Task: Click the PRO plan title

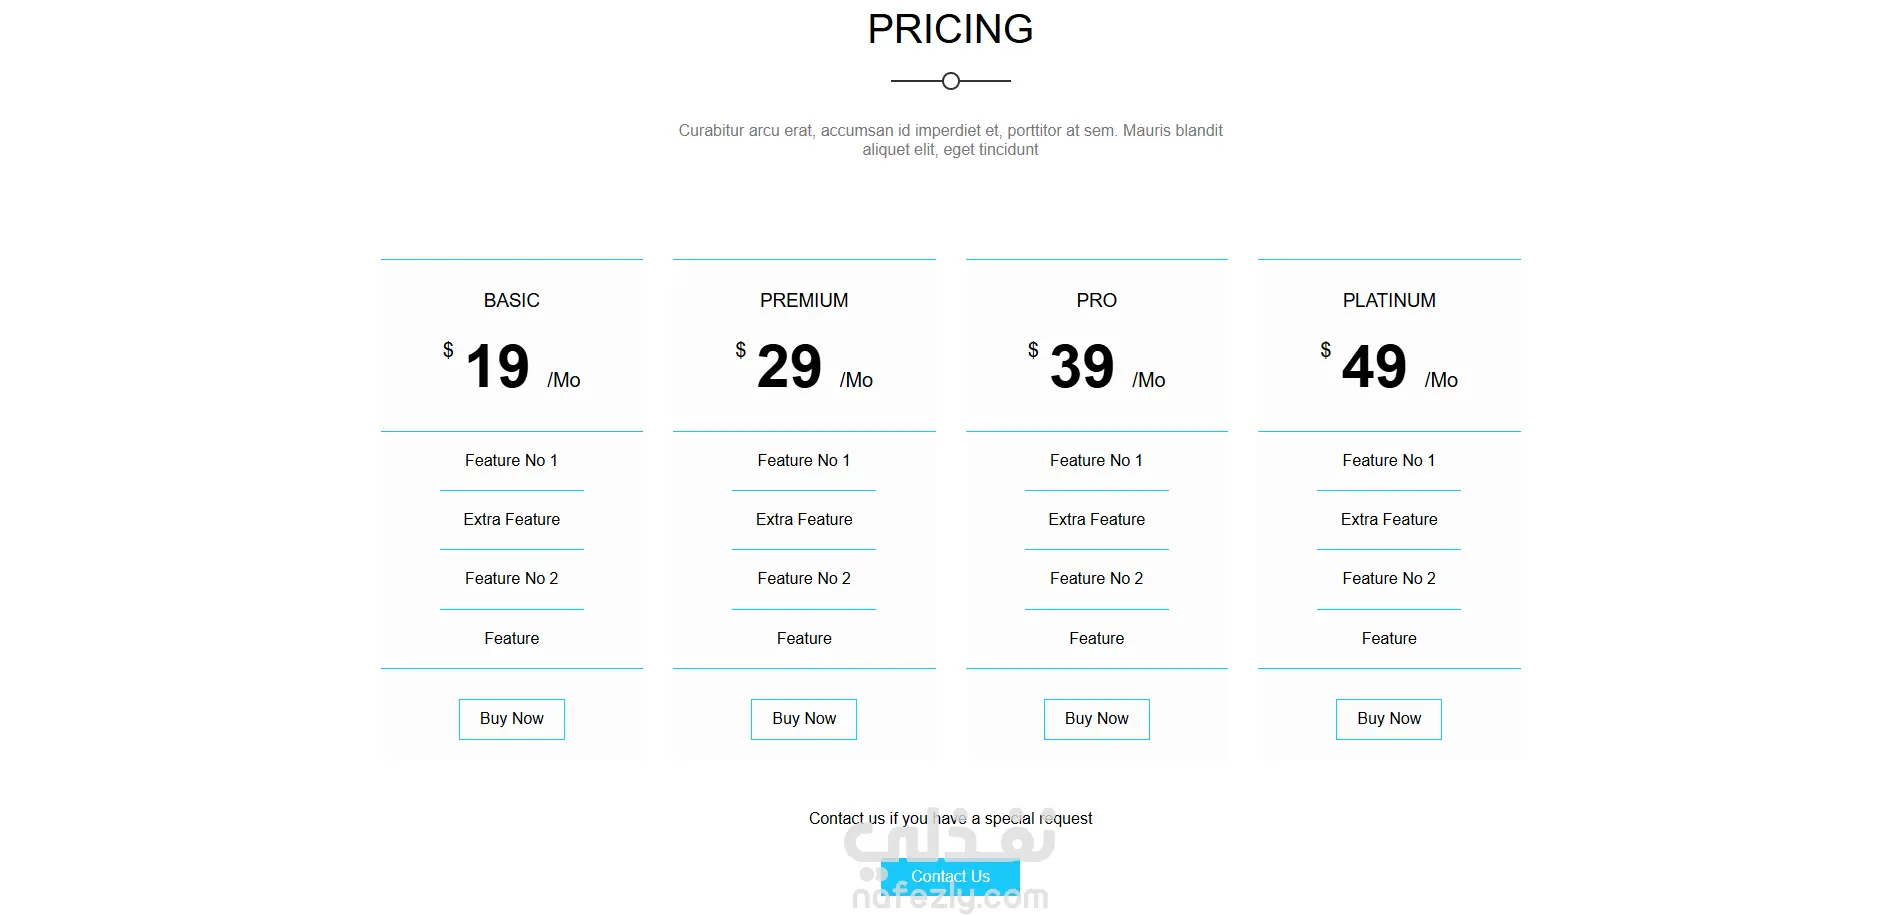Action: 1096,301
